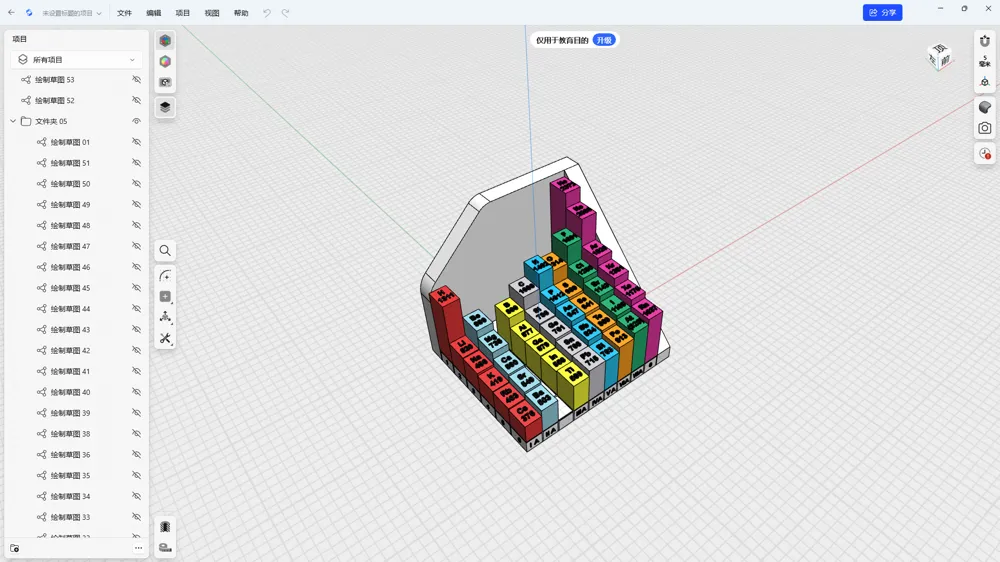The width and height of the screenshot is (1000, 562).
Task: Undo the last action
Action: [267, 13]
